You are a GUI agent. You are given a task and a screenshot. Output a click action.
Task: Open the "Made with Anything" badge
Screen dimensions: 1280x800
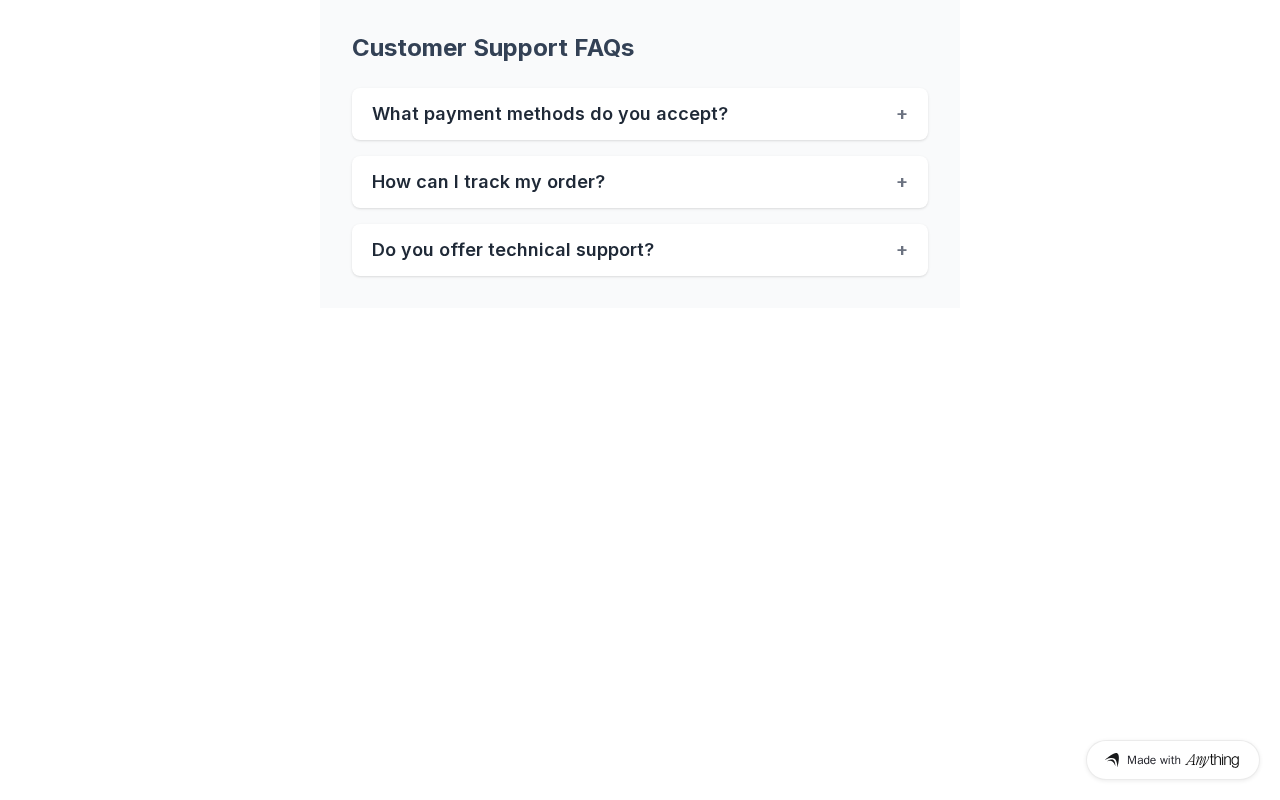coord(1172,760)
